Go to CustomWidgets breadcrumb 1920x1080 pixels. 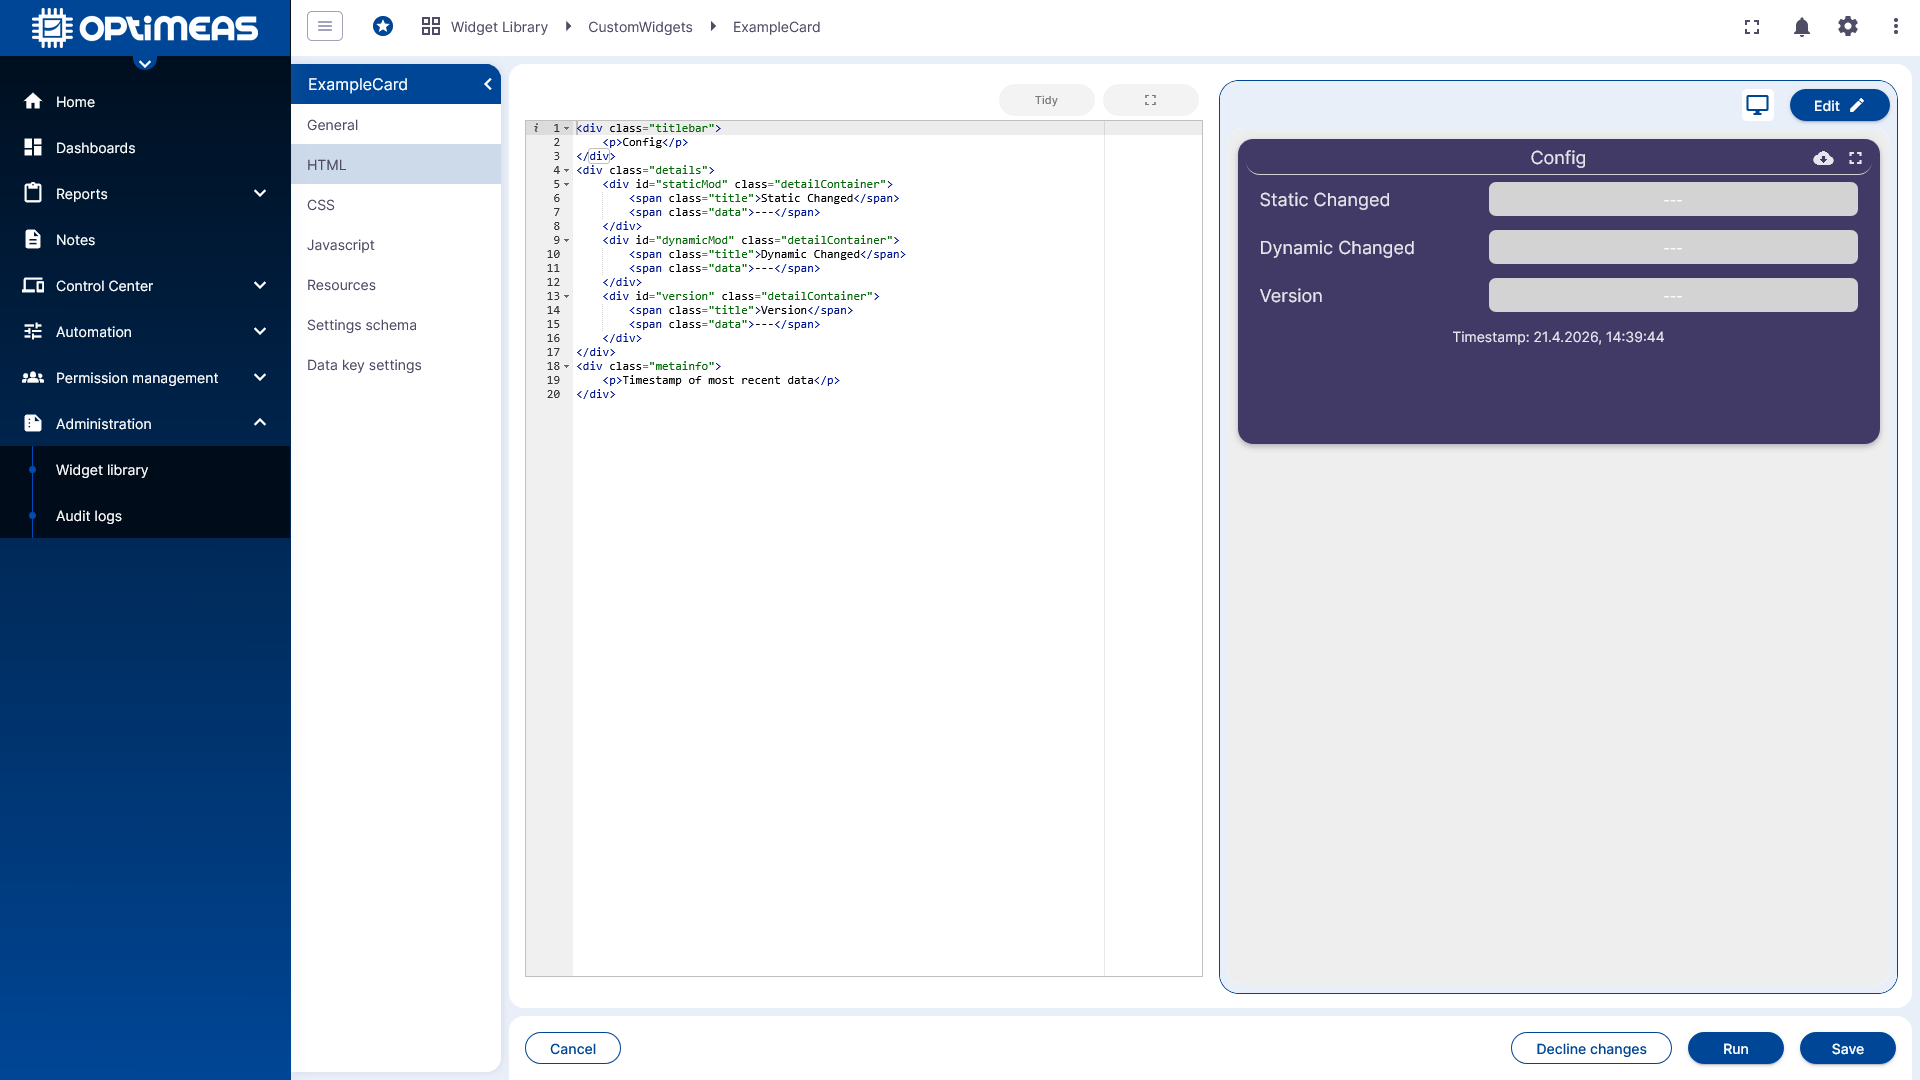(x=640, y=27)
